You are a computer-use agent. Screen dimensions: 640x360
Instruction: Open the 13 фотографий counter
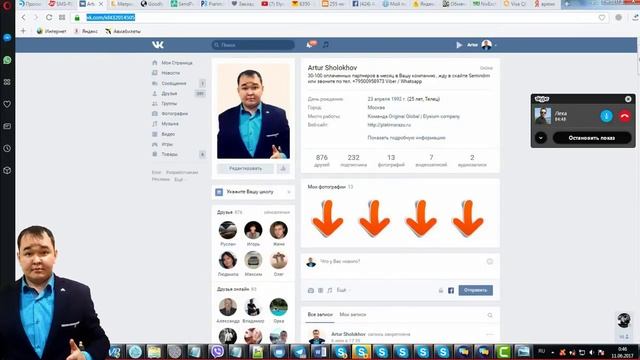click(391, 160)
